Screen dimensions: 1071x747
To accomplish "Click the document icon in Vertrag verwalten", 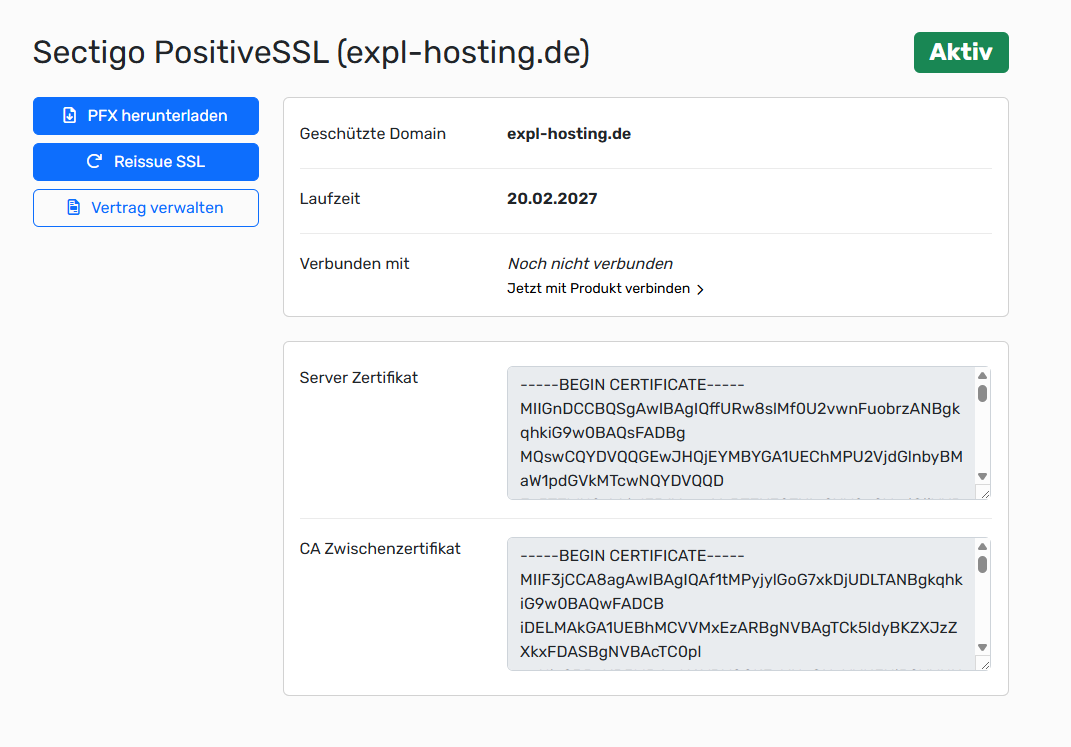I will (x=74, y=207).
